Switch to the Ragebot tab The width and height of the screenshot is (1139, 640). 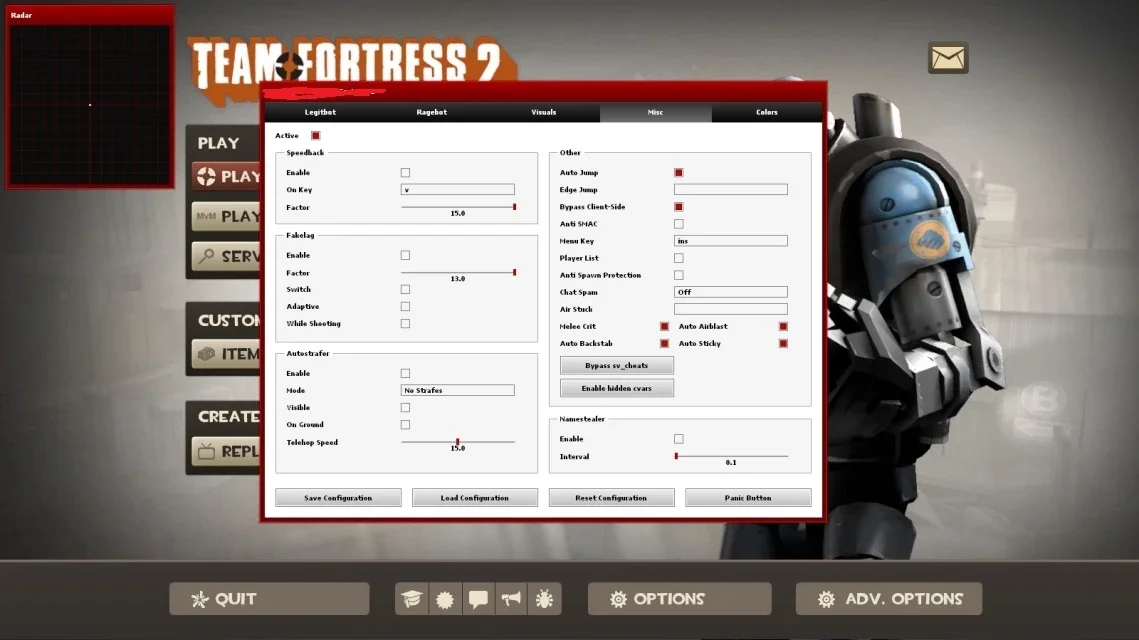pos(431,112)
